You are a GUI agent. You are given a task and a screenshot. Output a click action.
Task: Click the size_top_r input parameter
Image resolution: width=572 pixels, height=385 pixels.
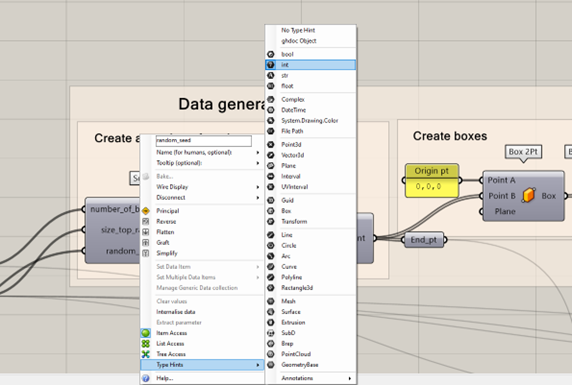coord(120,230)
